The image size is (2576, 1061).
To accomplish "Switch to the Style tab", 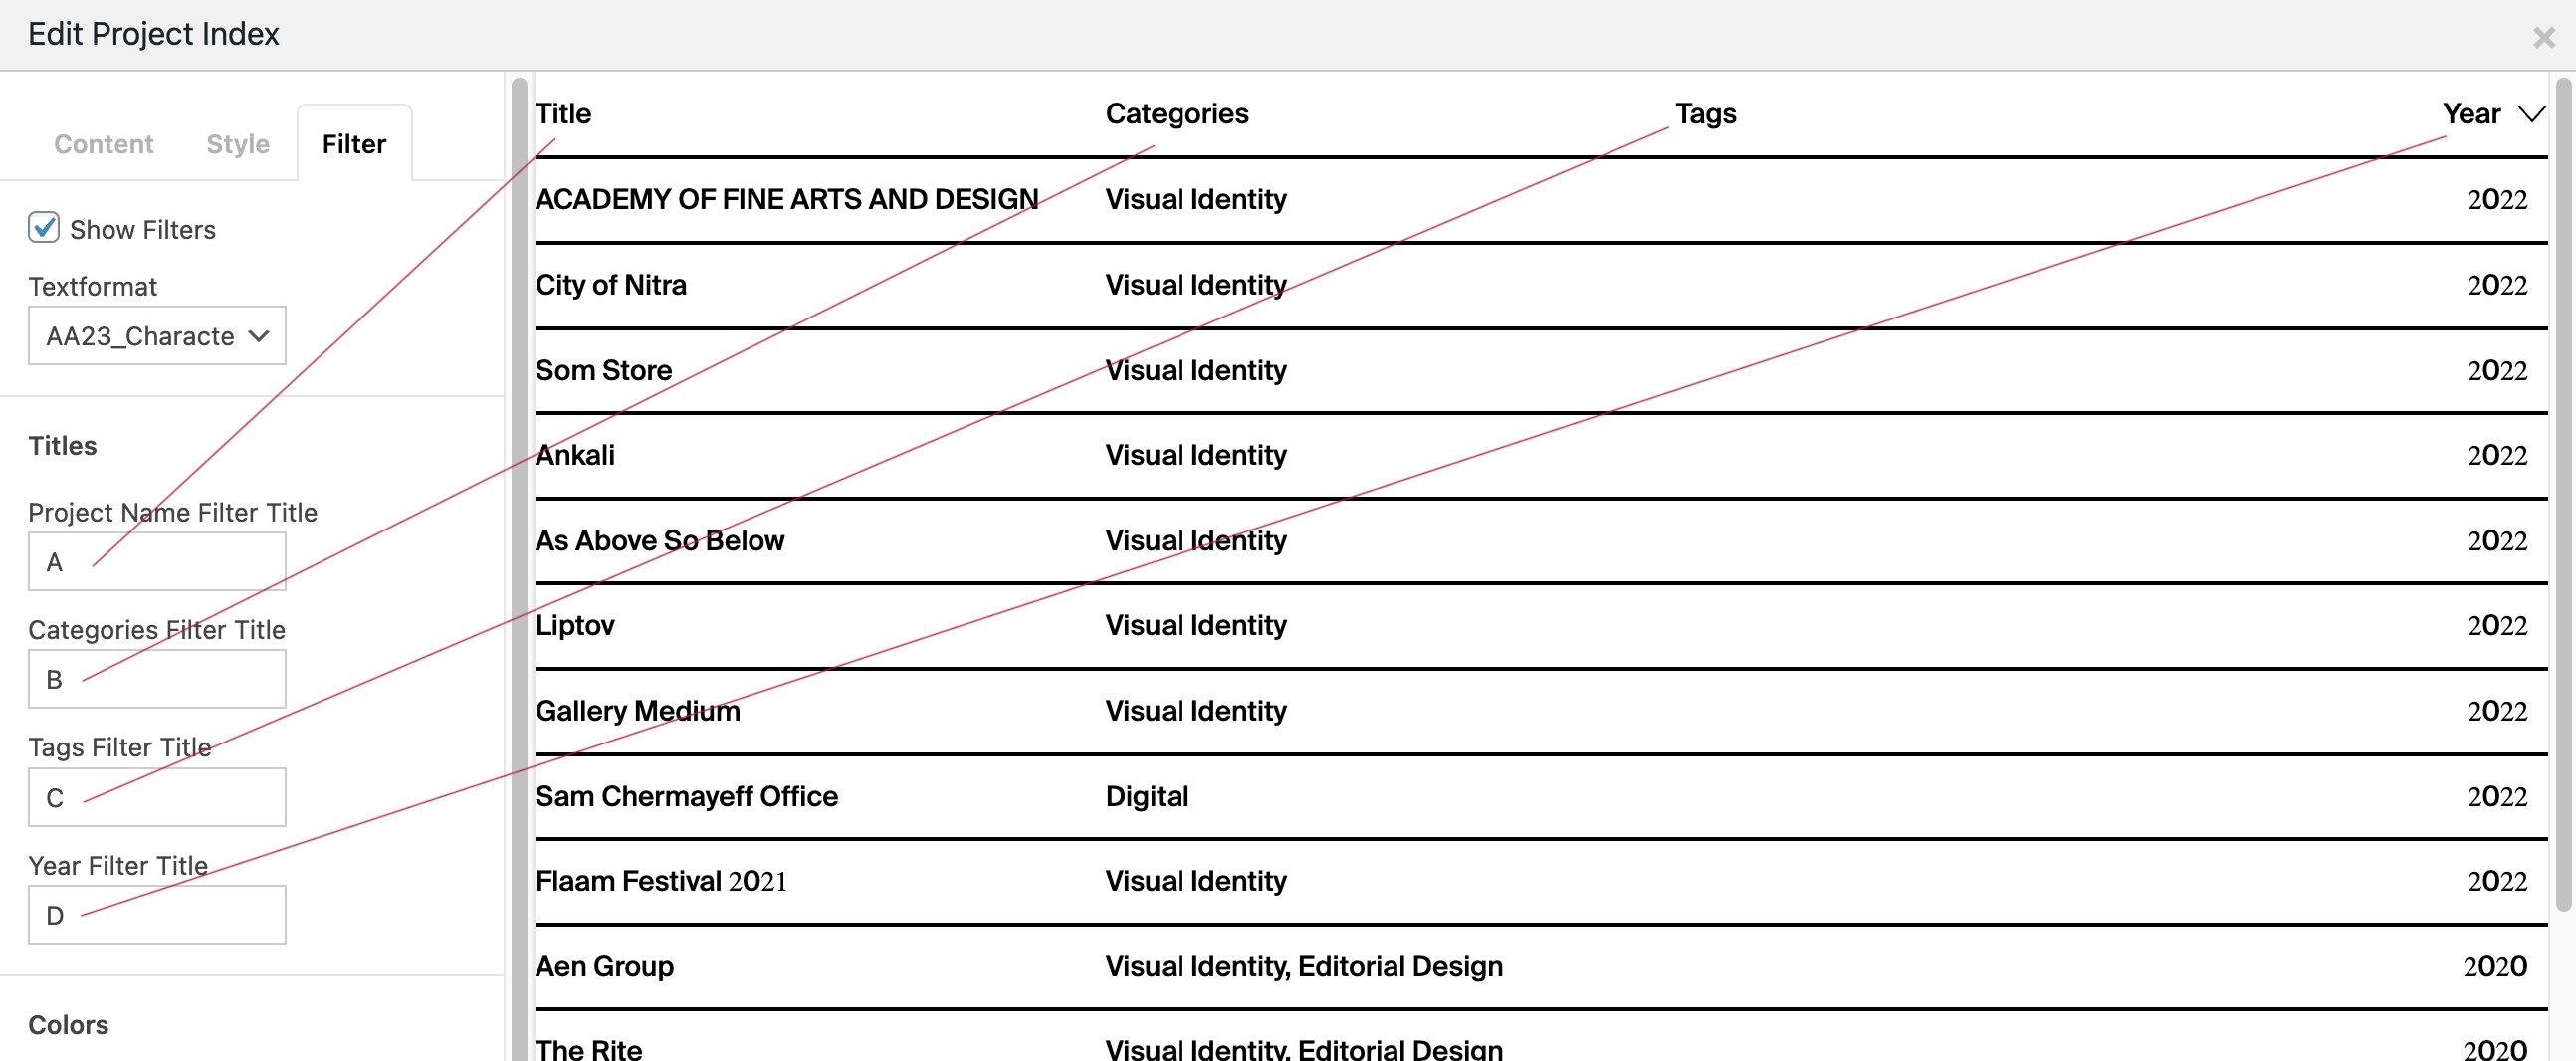I will [237, 144].
